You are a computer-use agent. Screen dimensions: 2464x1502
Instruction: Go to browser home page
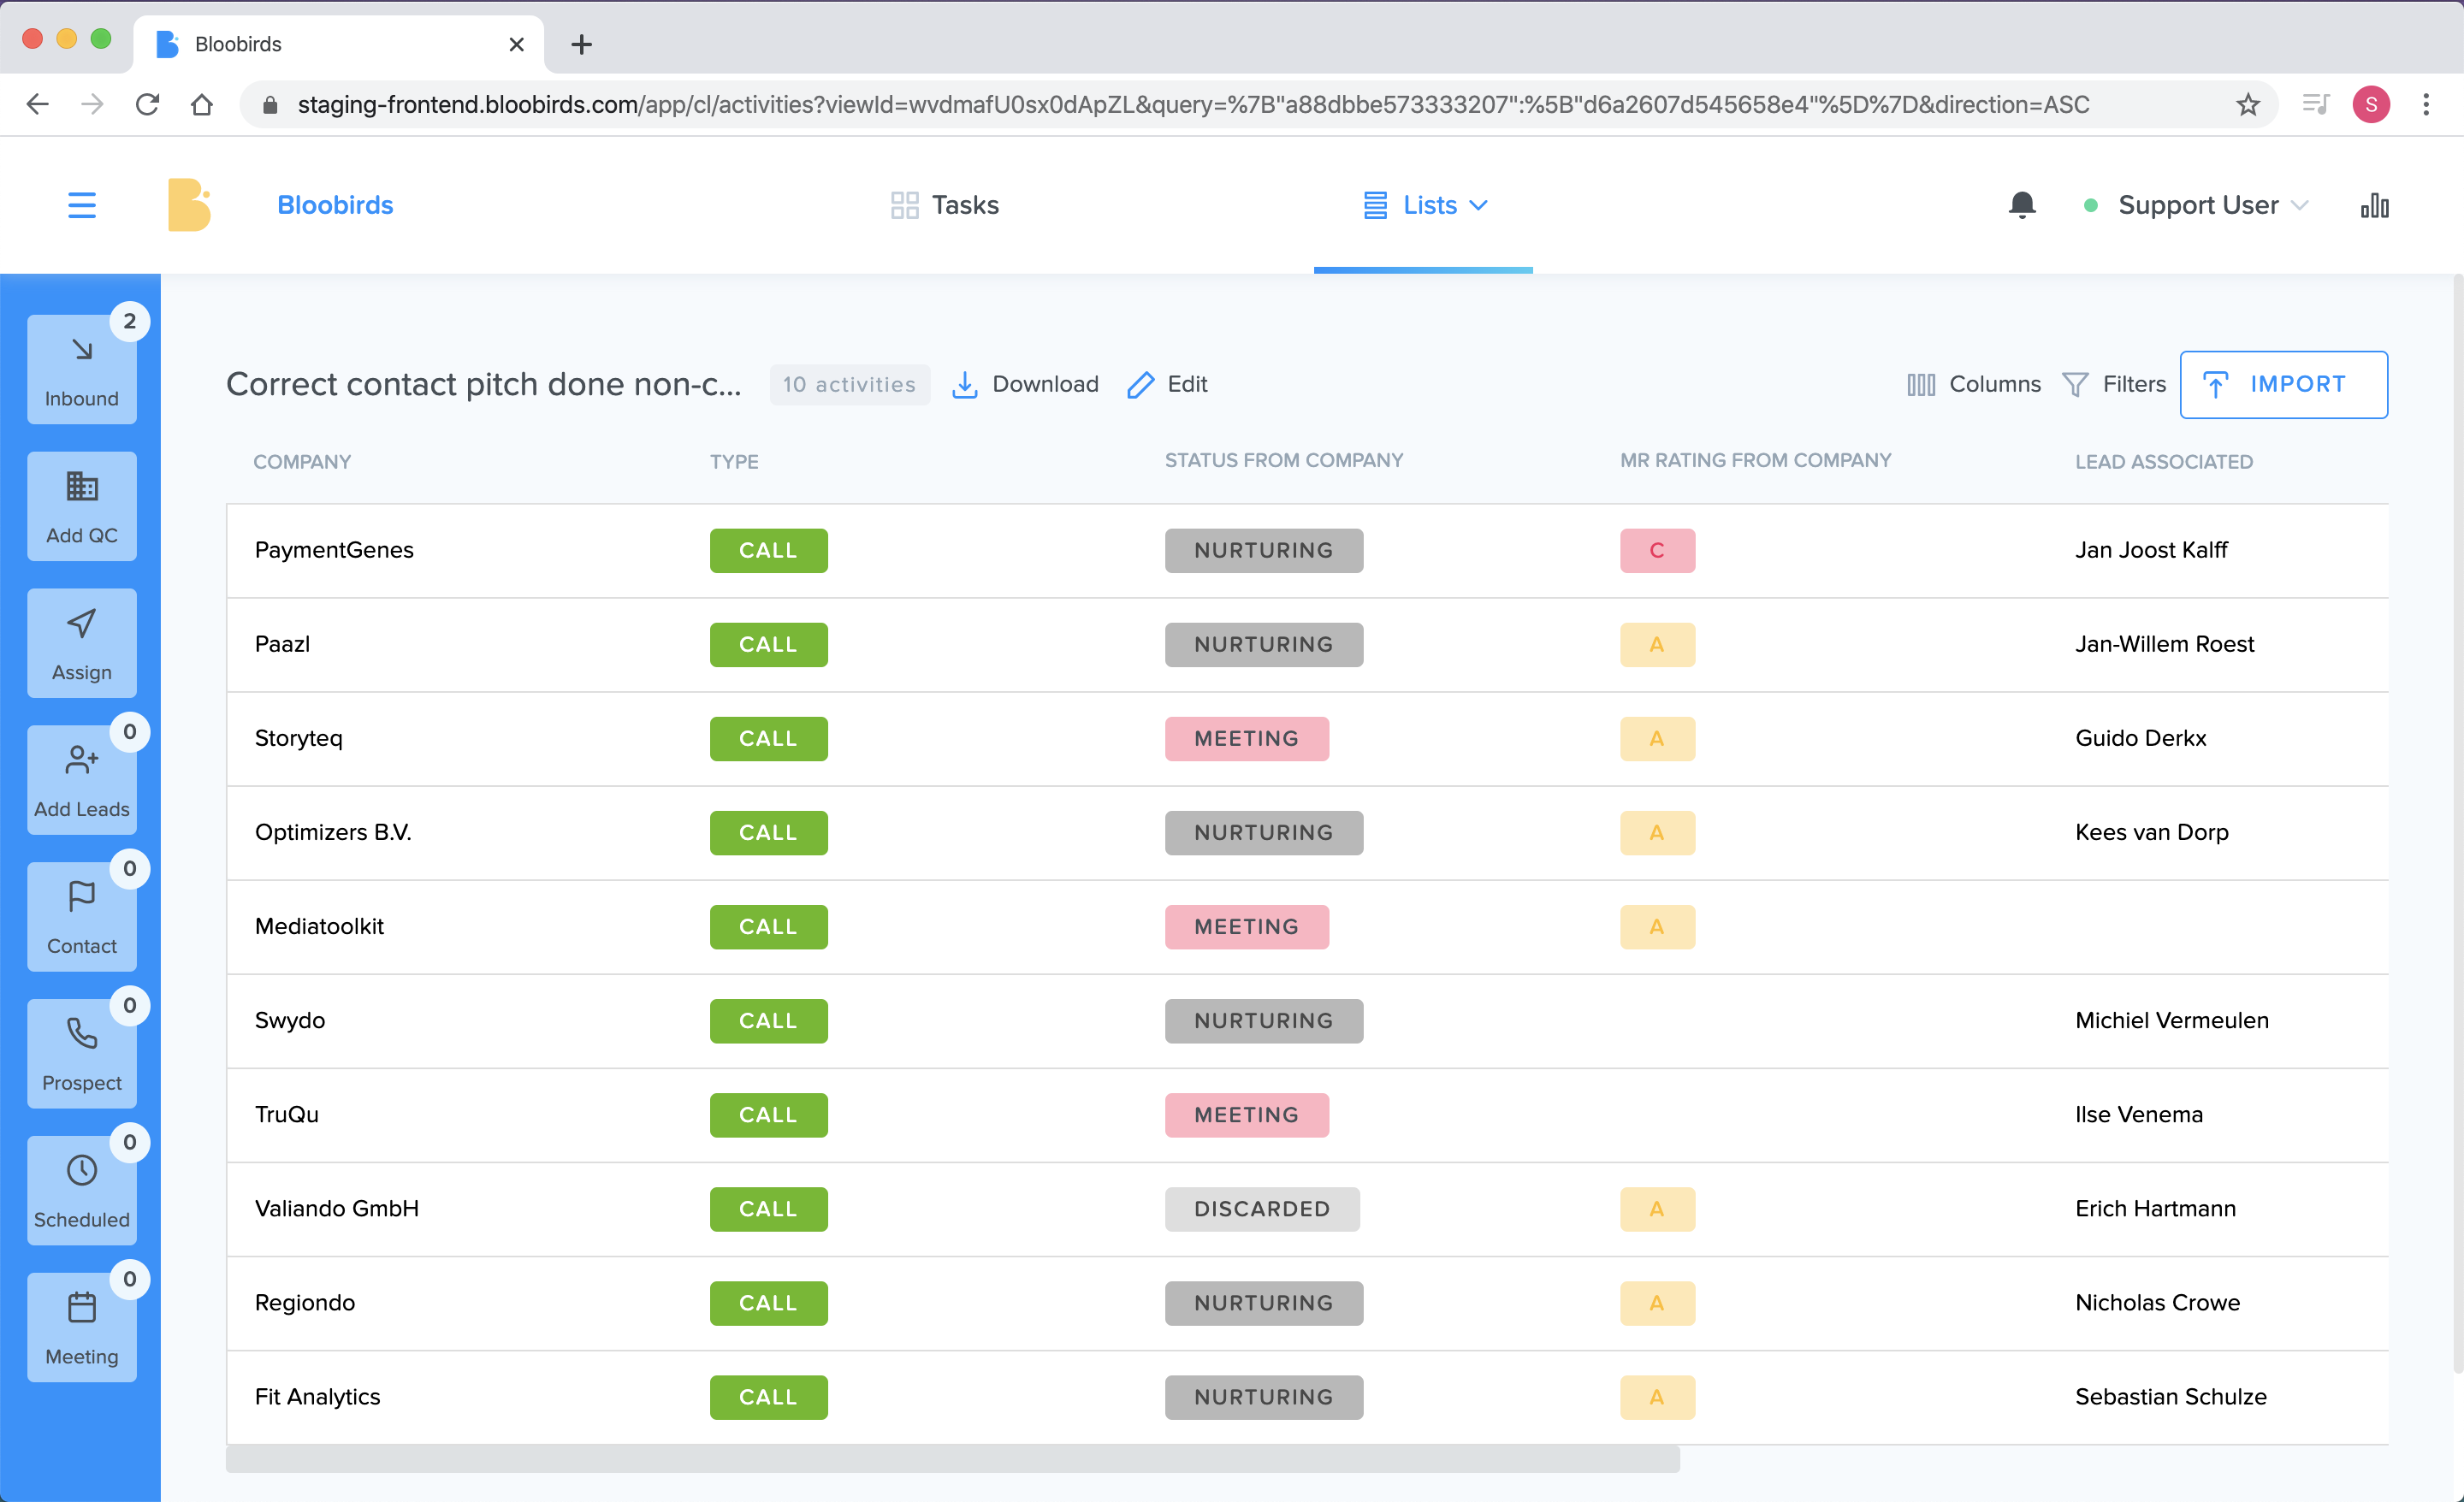pos(202,104)
